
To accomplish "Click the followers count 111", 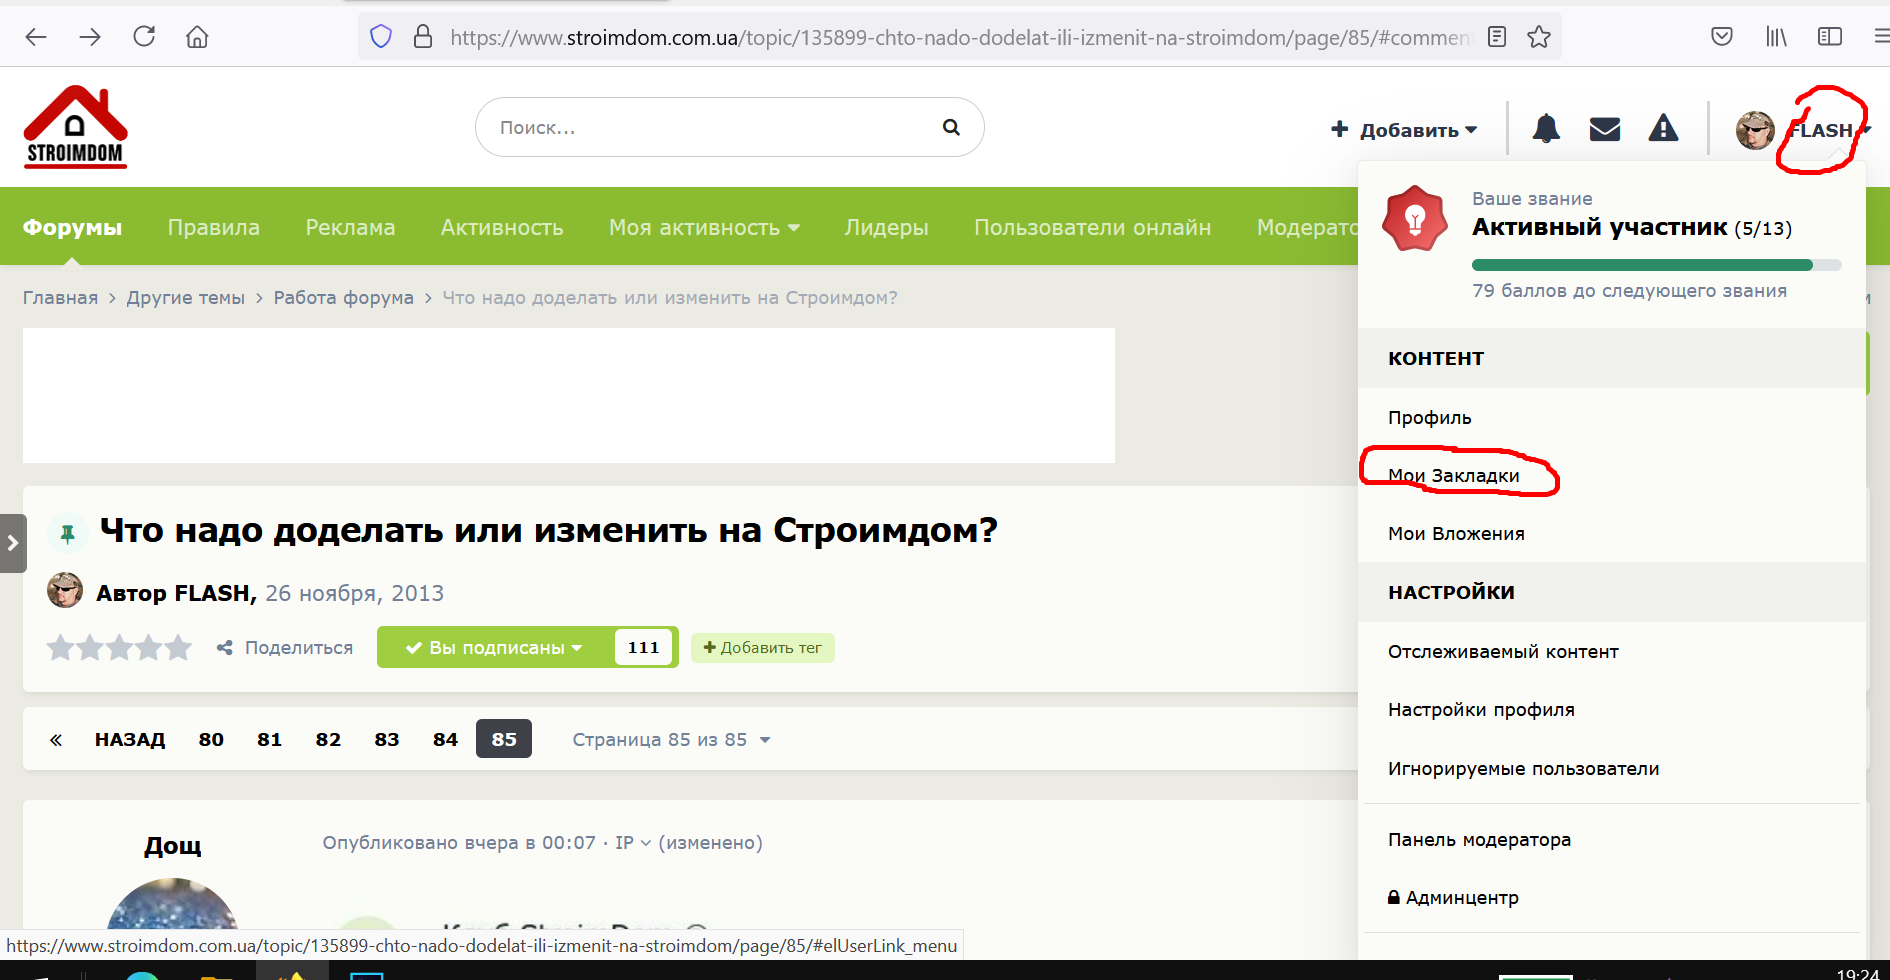I will pos(643,648).
